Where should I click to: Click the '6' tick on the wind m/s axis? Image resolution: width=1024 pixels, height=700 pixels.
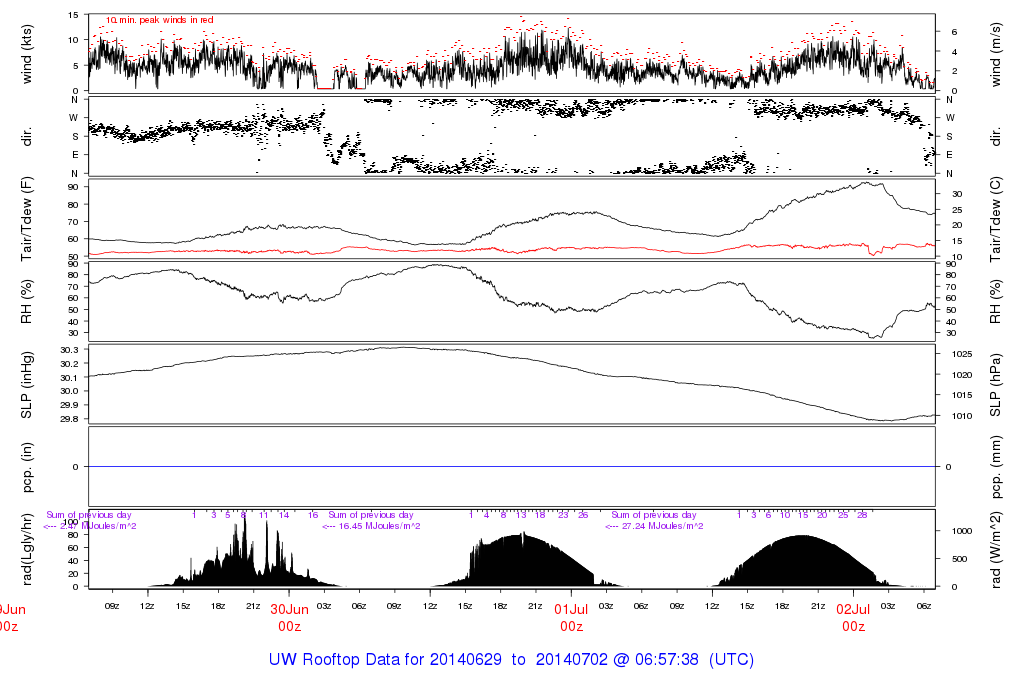coord(954,32)
